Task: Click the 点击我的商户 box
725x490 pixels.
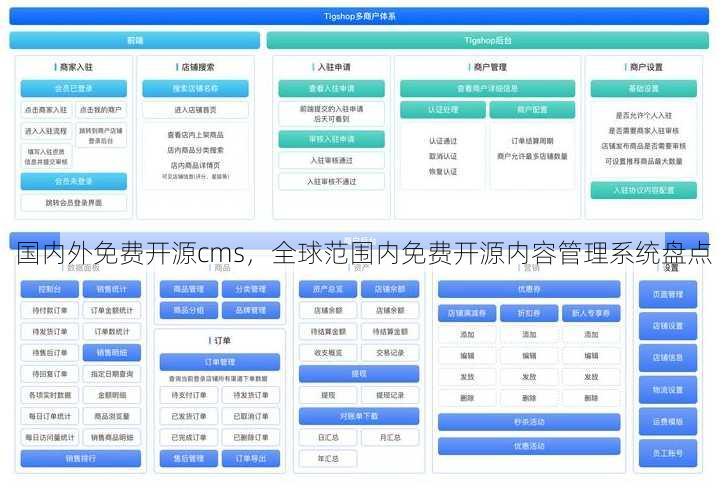Action: point(101,110)
